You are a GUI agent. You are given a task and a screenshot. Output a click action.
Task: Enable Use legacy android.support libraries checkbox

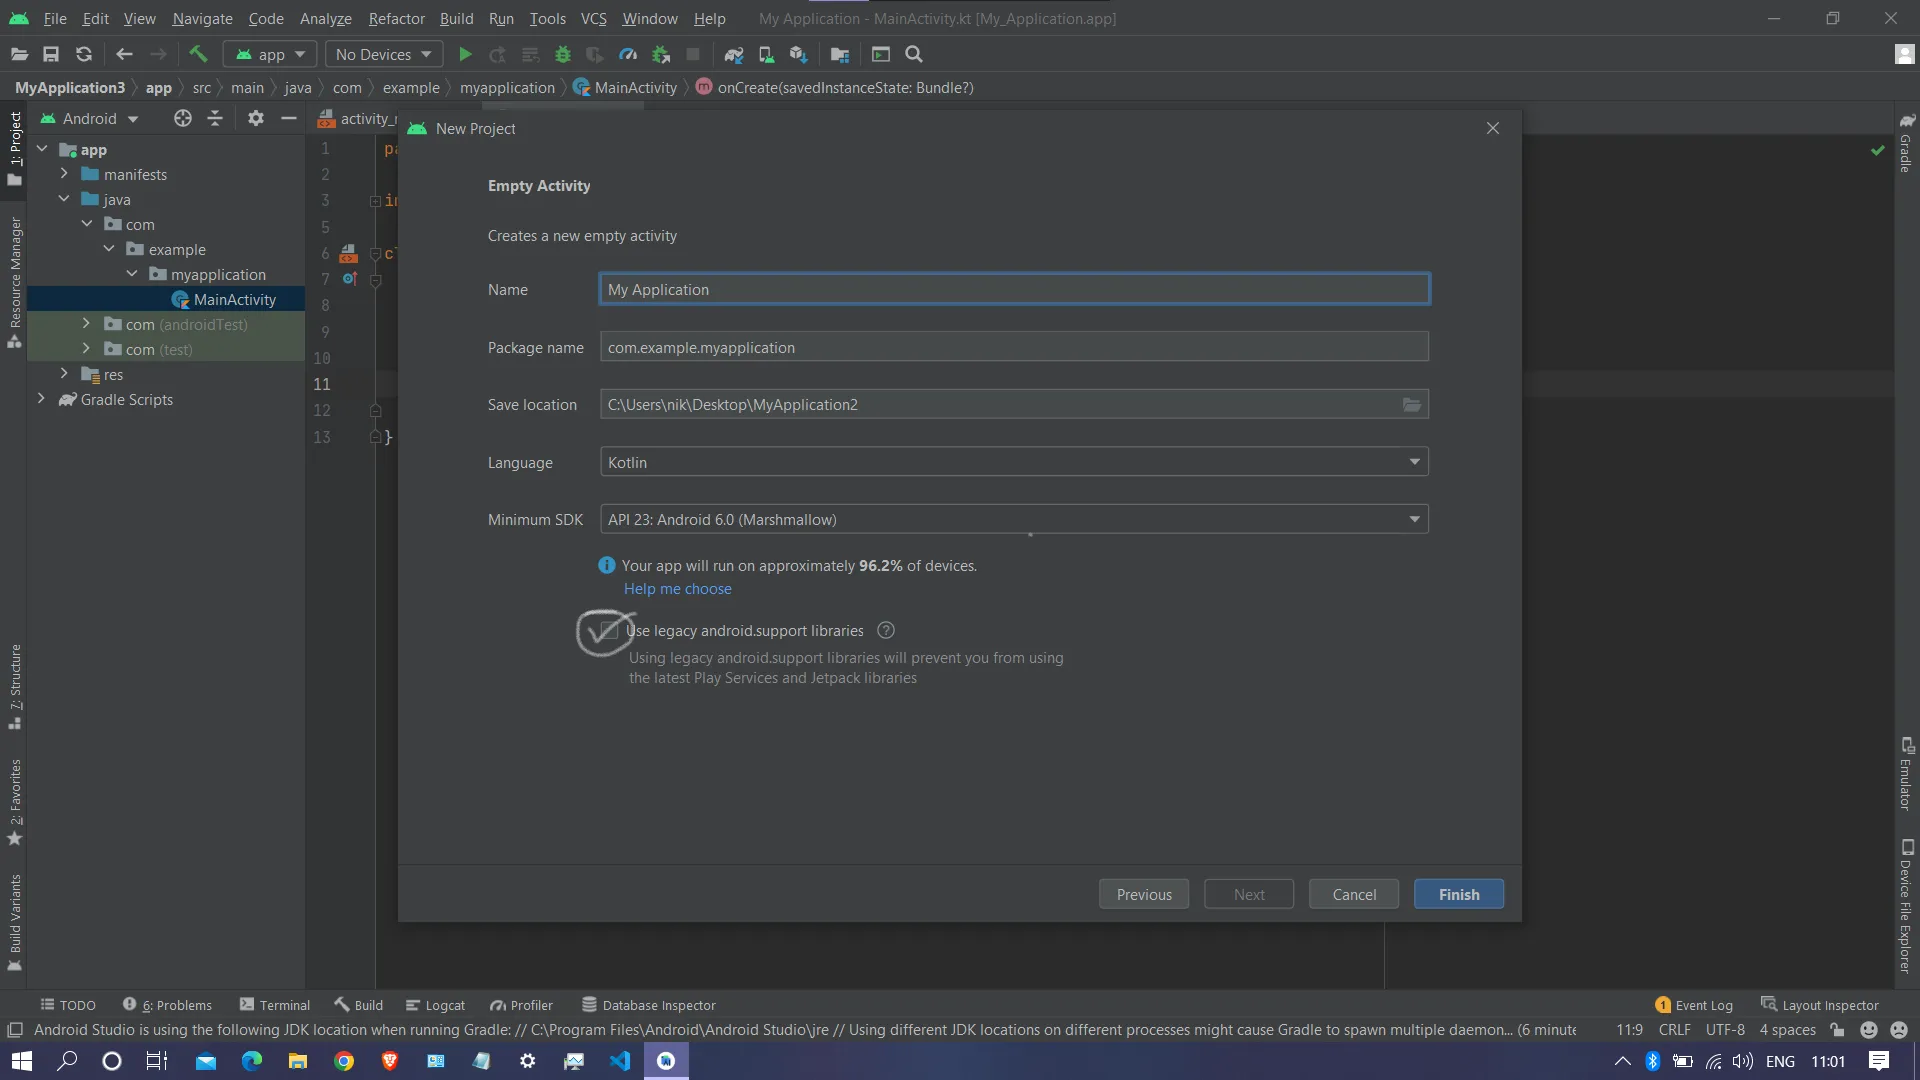[x=609, y=631]
